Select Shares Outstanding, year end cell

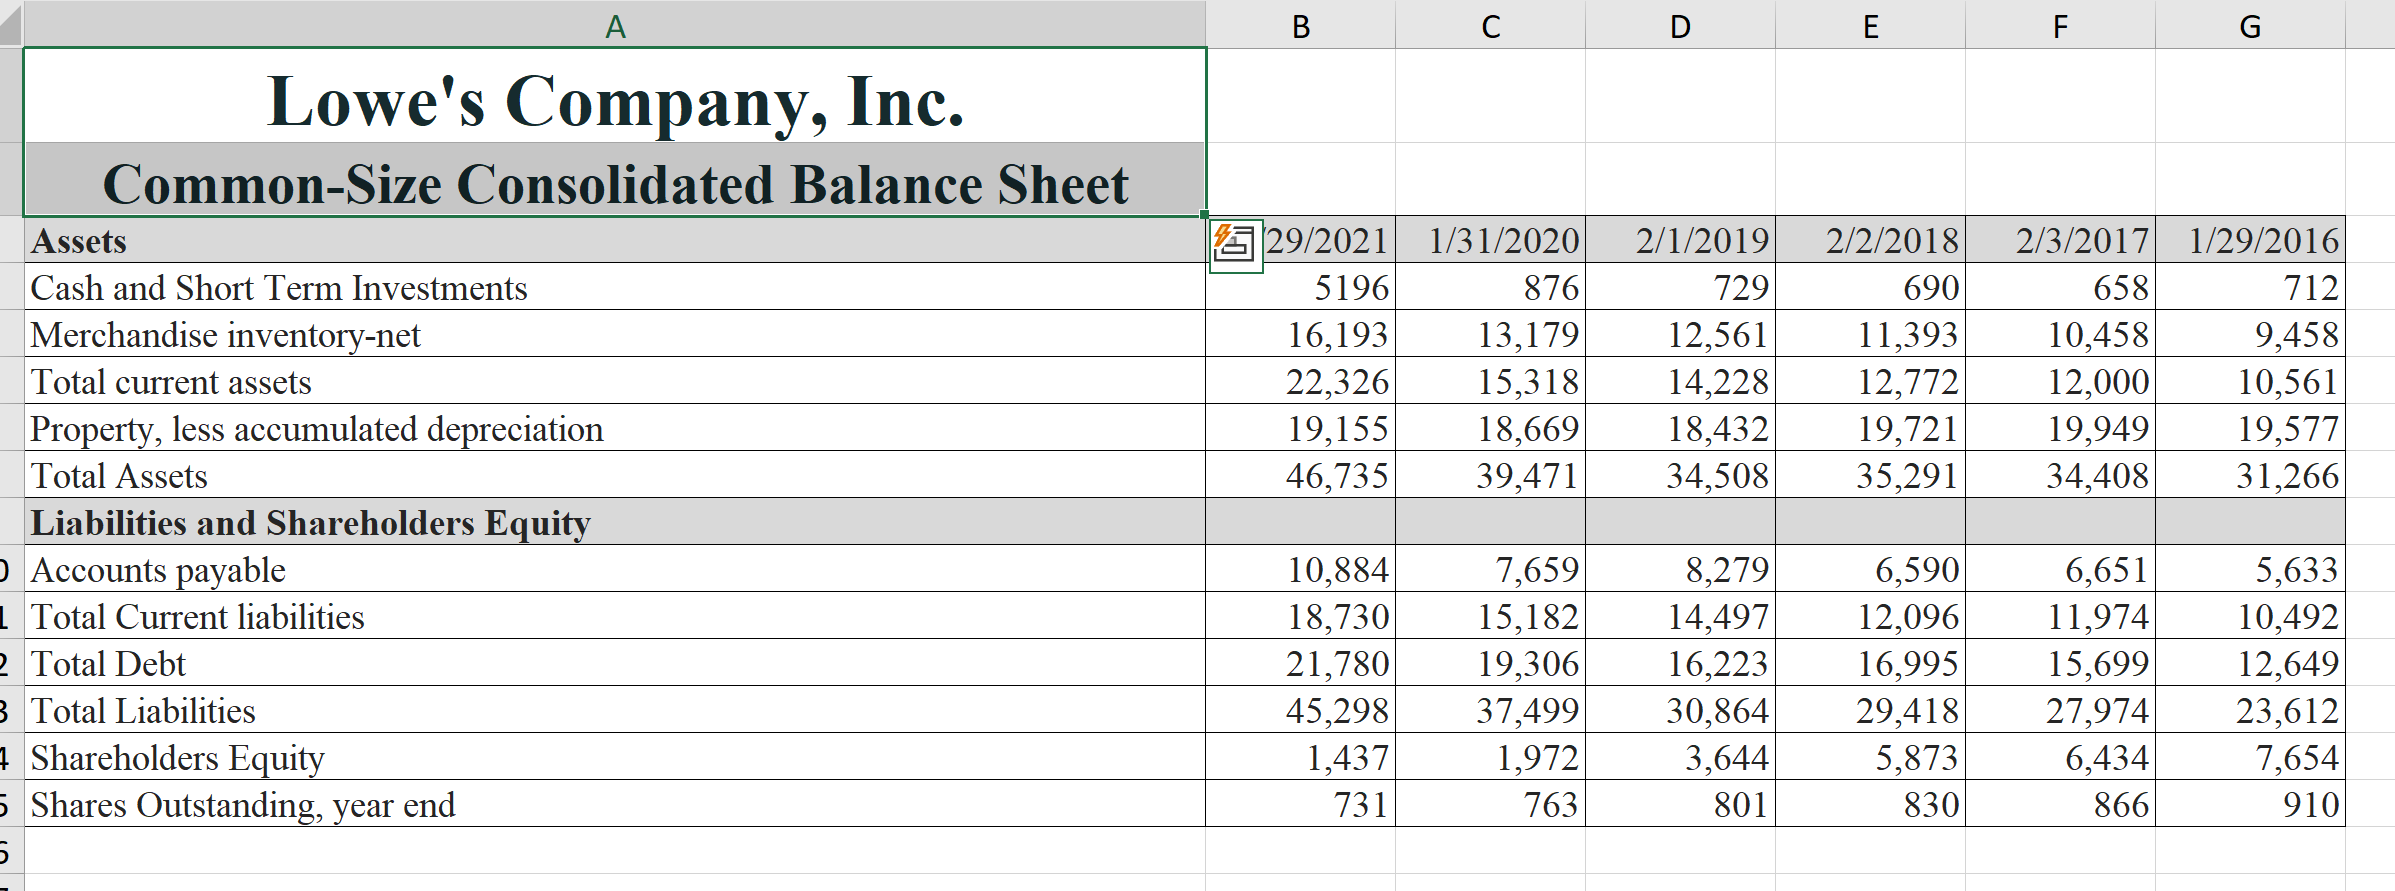pos(615,804)
